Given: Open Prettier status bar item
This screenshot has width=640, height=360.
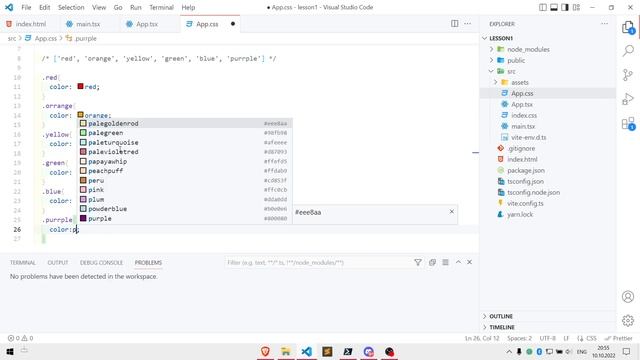Looking at the screenshot, I should point(618,338).
